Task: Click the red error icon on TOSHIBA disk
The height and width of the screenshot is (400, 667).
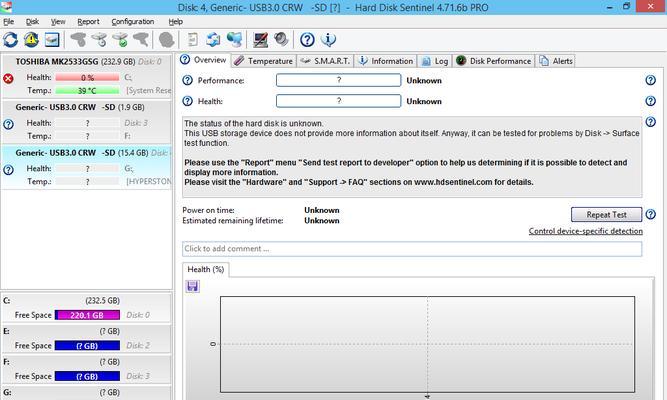Action: (x=8, y=78)
